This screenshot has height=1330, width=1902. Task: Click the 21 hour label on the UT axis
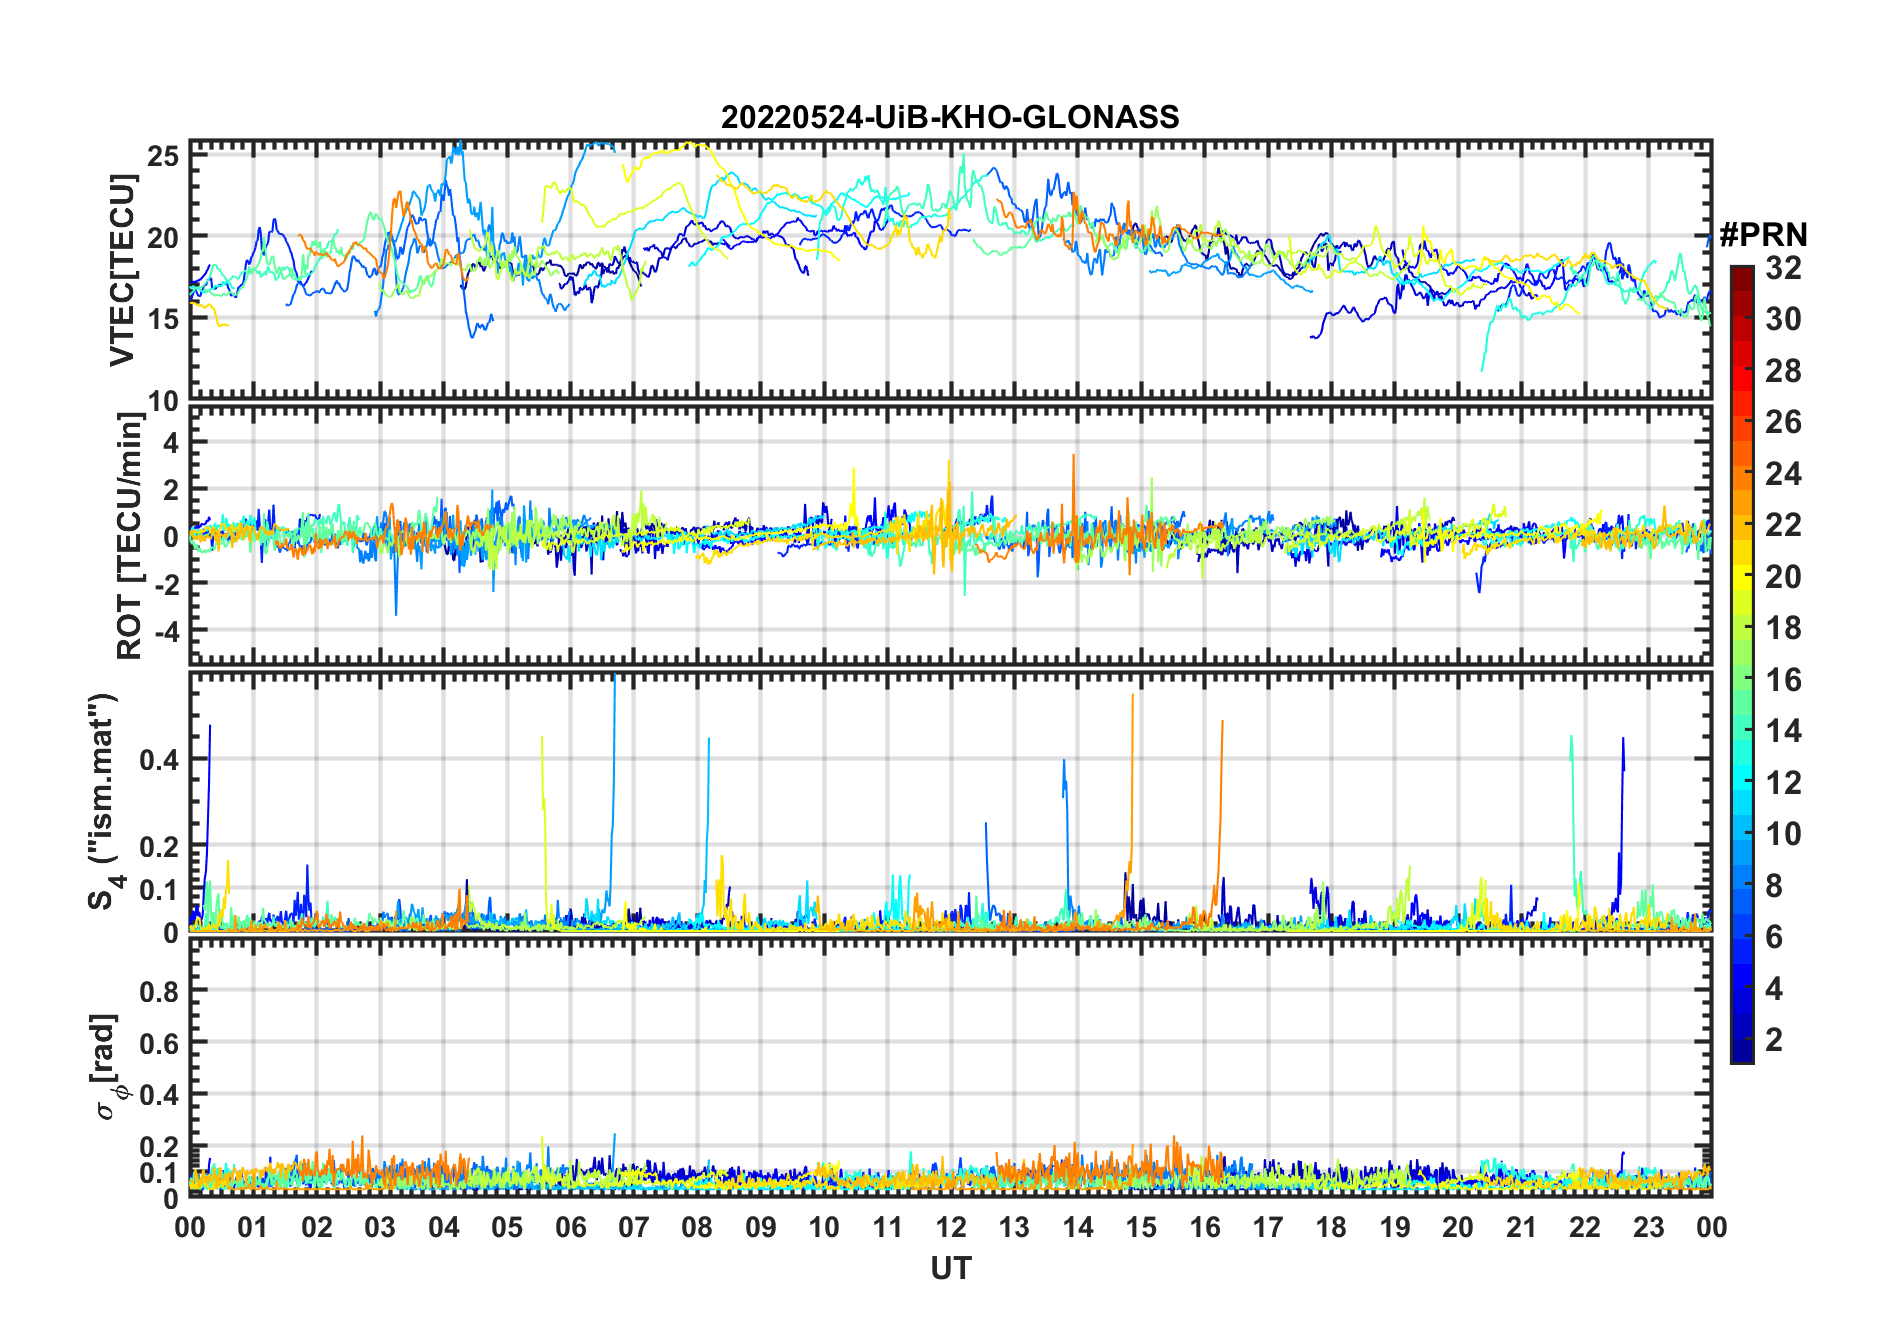[x=1522, y=1228]
